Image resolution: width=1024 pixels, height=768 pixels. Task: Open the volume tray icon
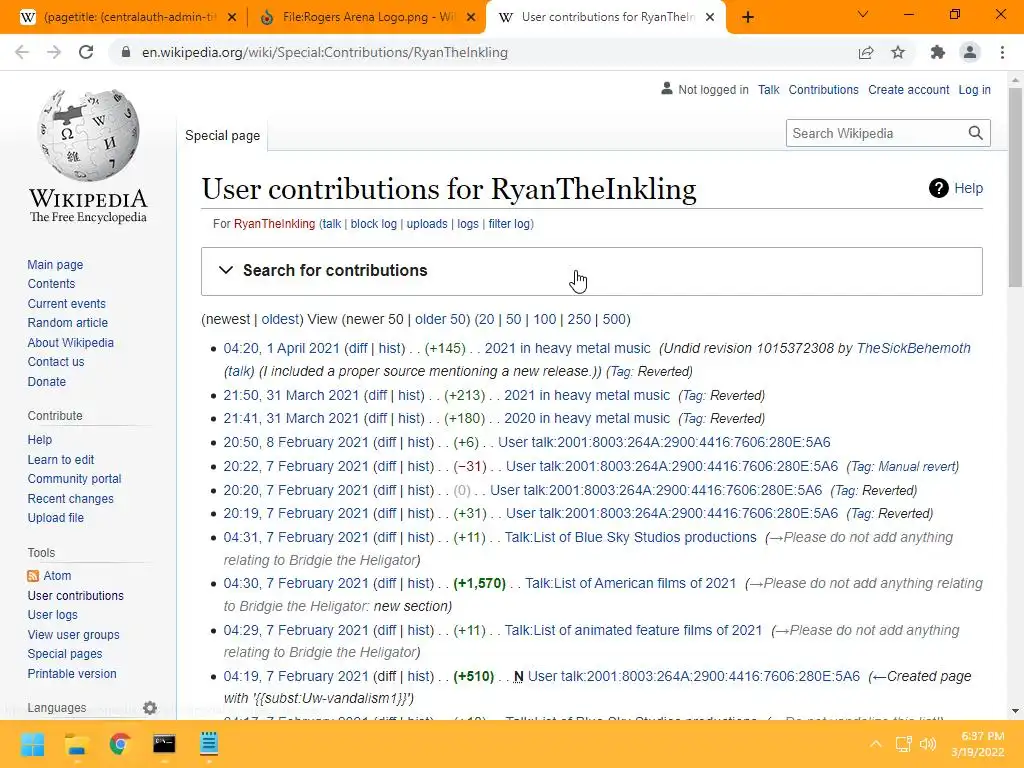coord(927,744)
